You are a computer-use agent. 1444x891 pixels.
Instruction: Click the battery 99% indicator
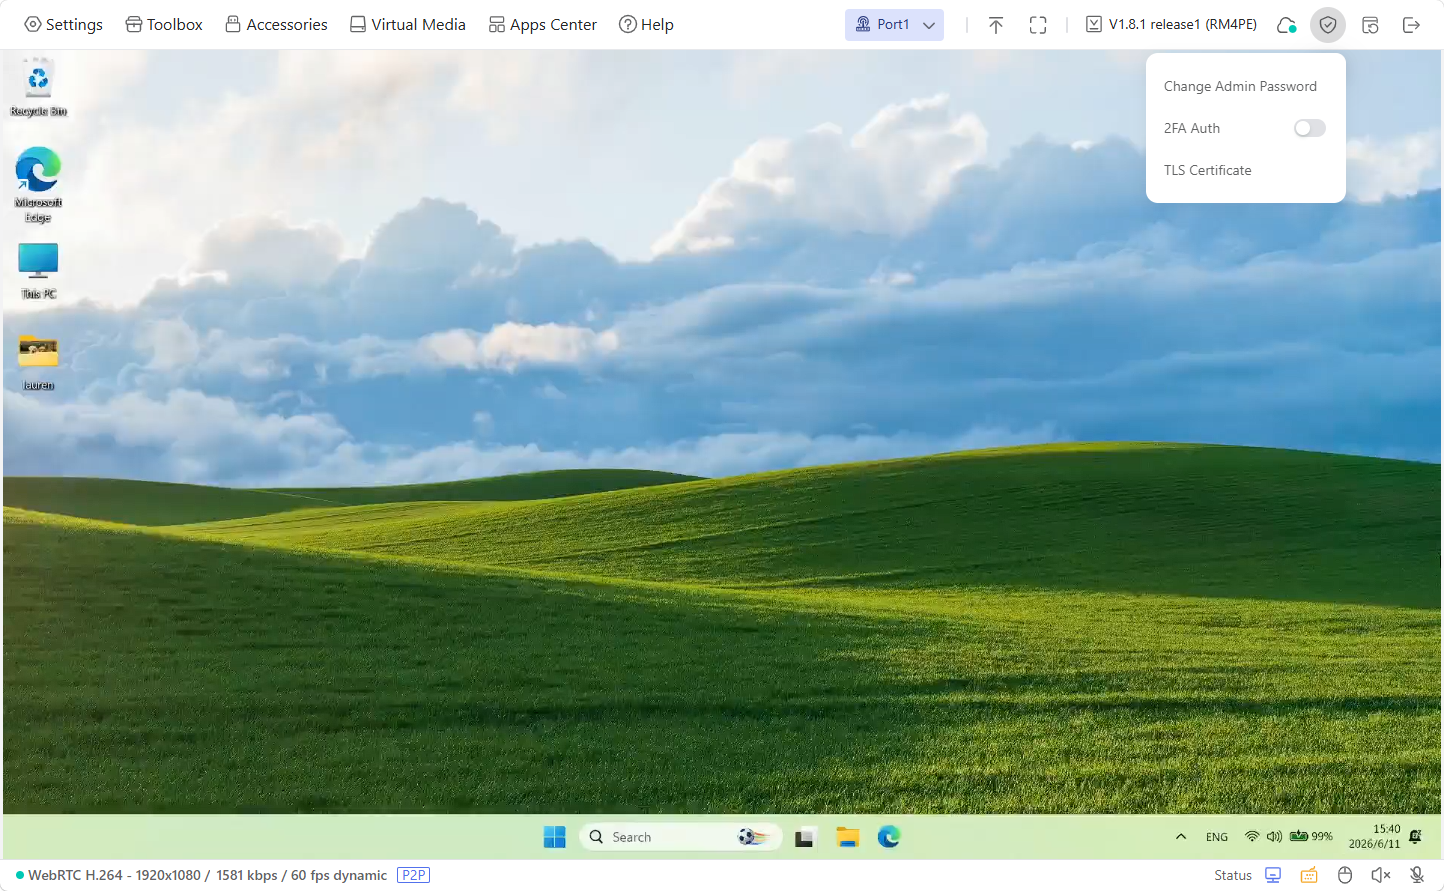[1311, 836]
